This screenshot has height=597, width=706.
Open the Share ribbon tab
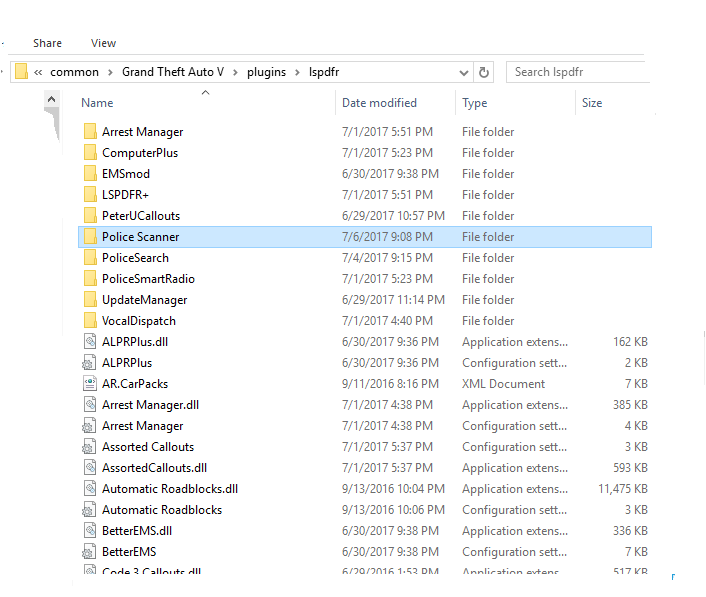tap(47, 43)
